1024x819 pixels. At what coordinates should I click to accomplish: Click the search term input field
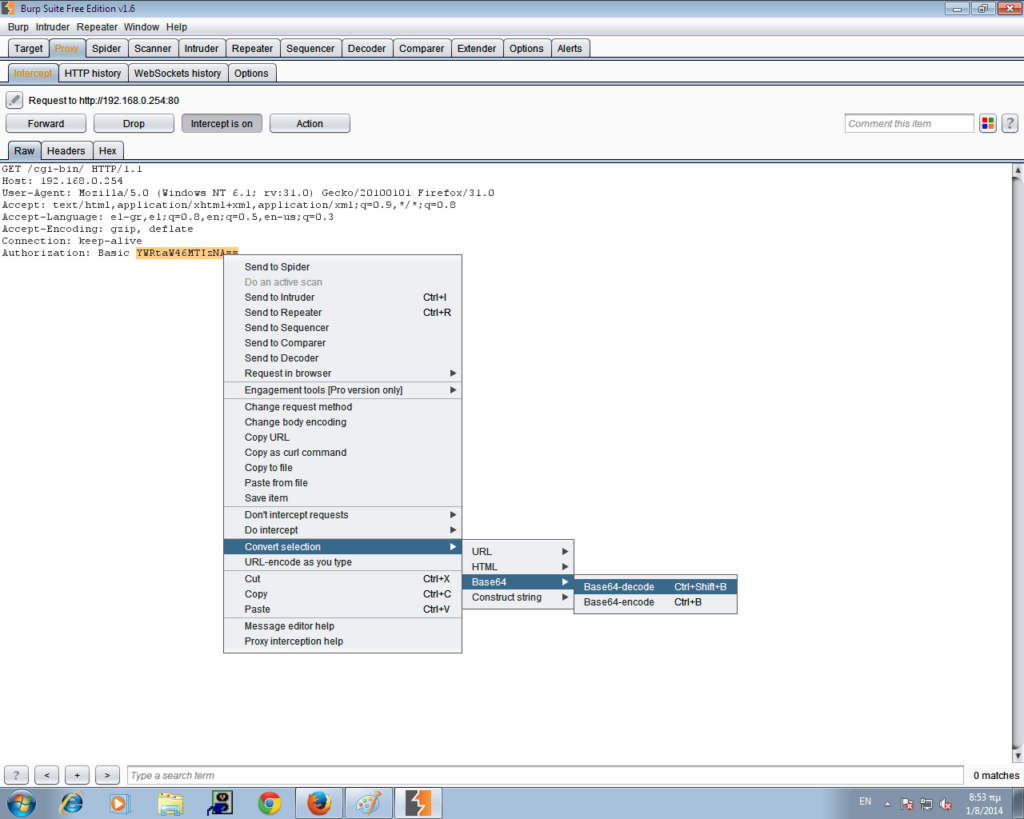pyautogui.click(x=545, y=775)
